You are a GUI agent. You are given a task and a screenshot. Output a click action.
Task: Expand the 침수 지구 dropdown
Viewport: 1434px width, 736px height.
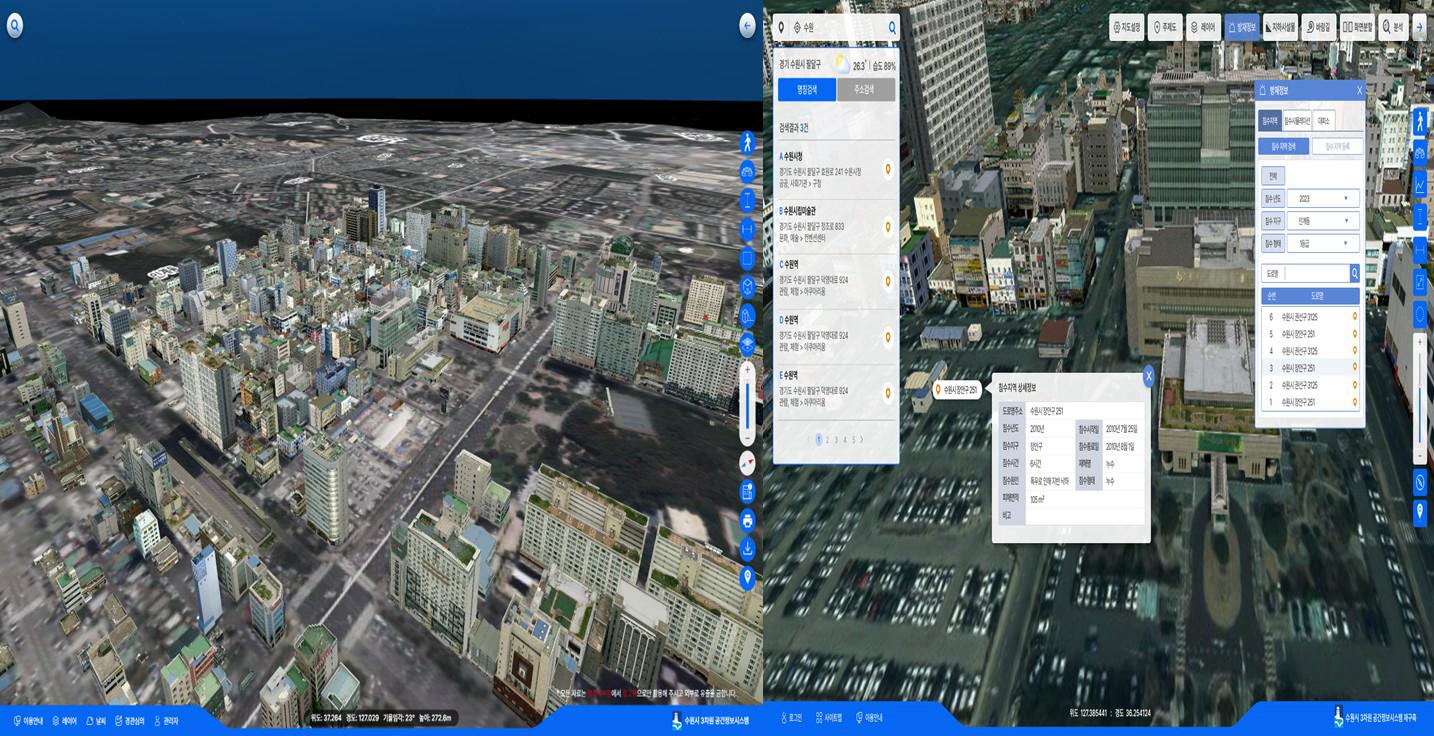(1322, 221)
